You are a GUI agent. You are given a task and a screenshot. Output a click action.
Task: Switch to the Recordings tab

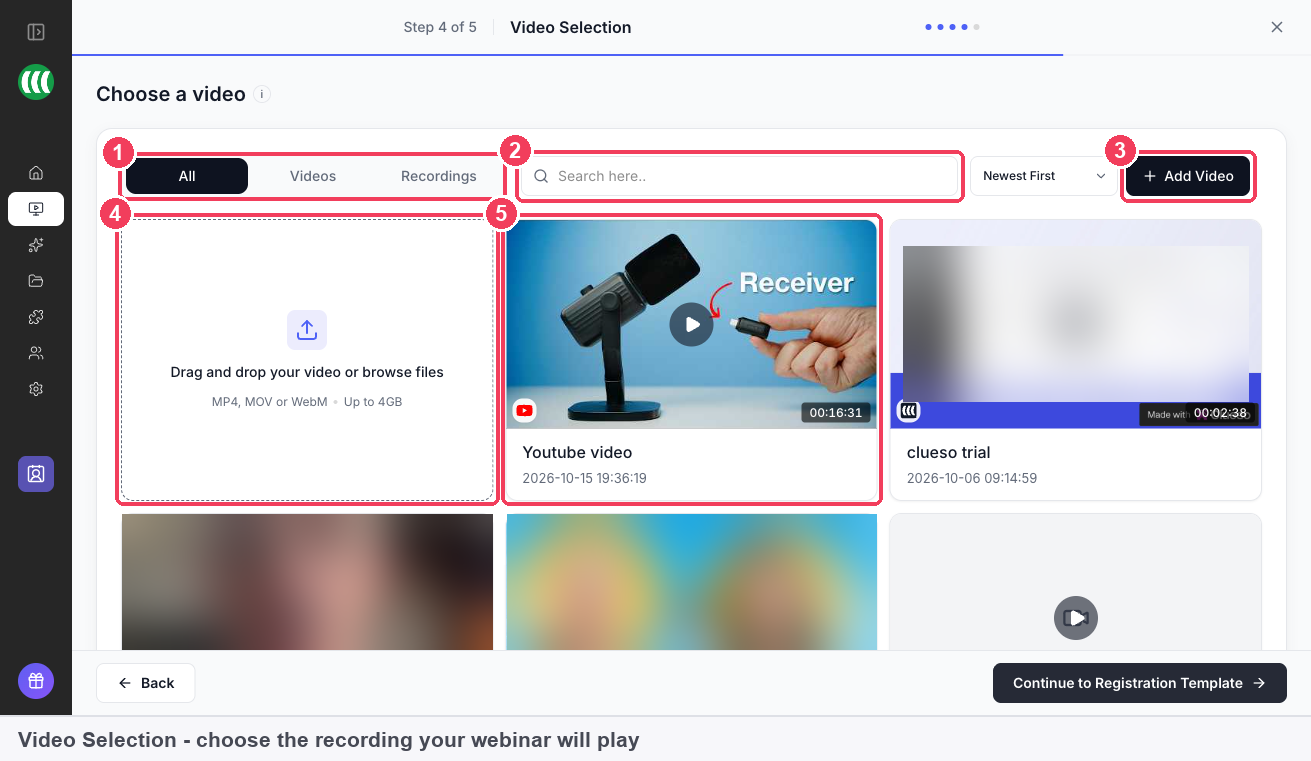[439, 176]
